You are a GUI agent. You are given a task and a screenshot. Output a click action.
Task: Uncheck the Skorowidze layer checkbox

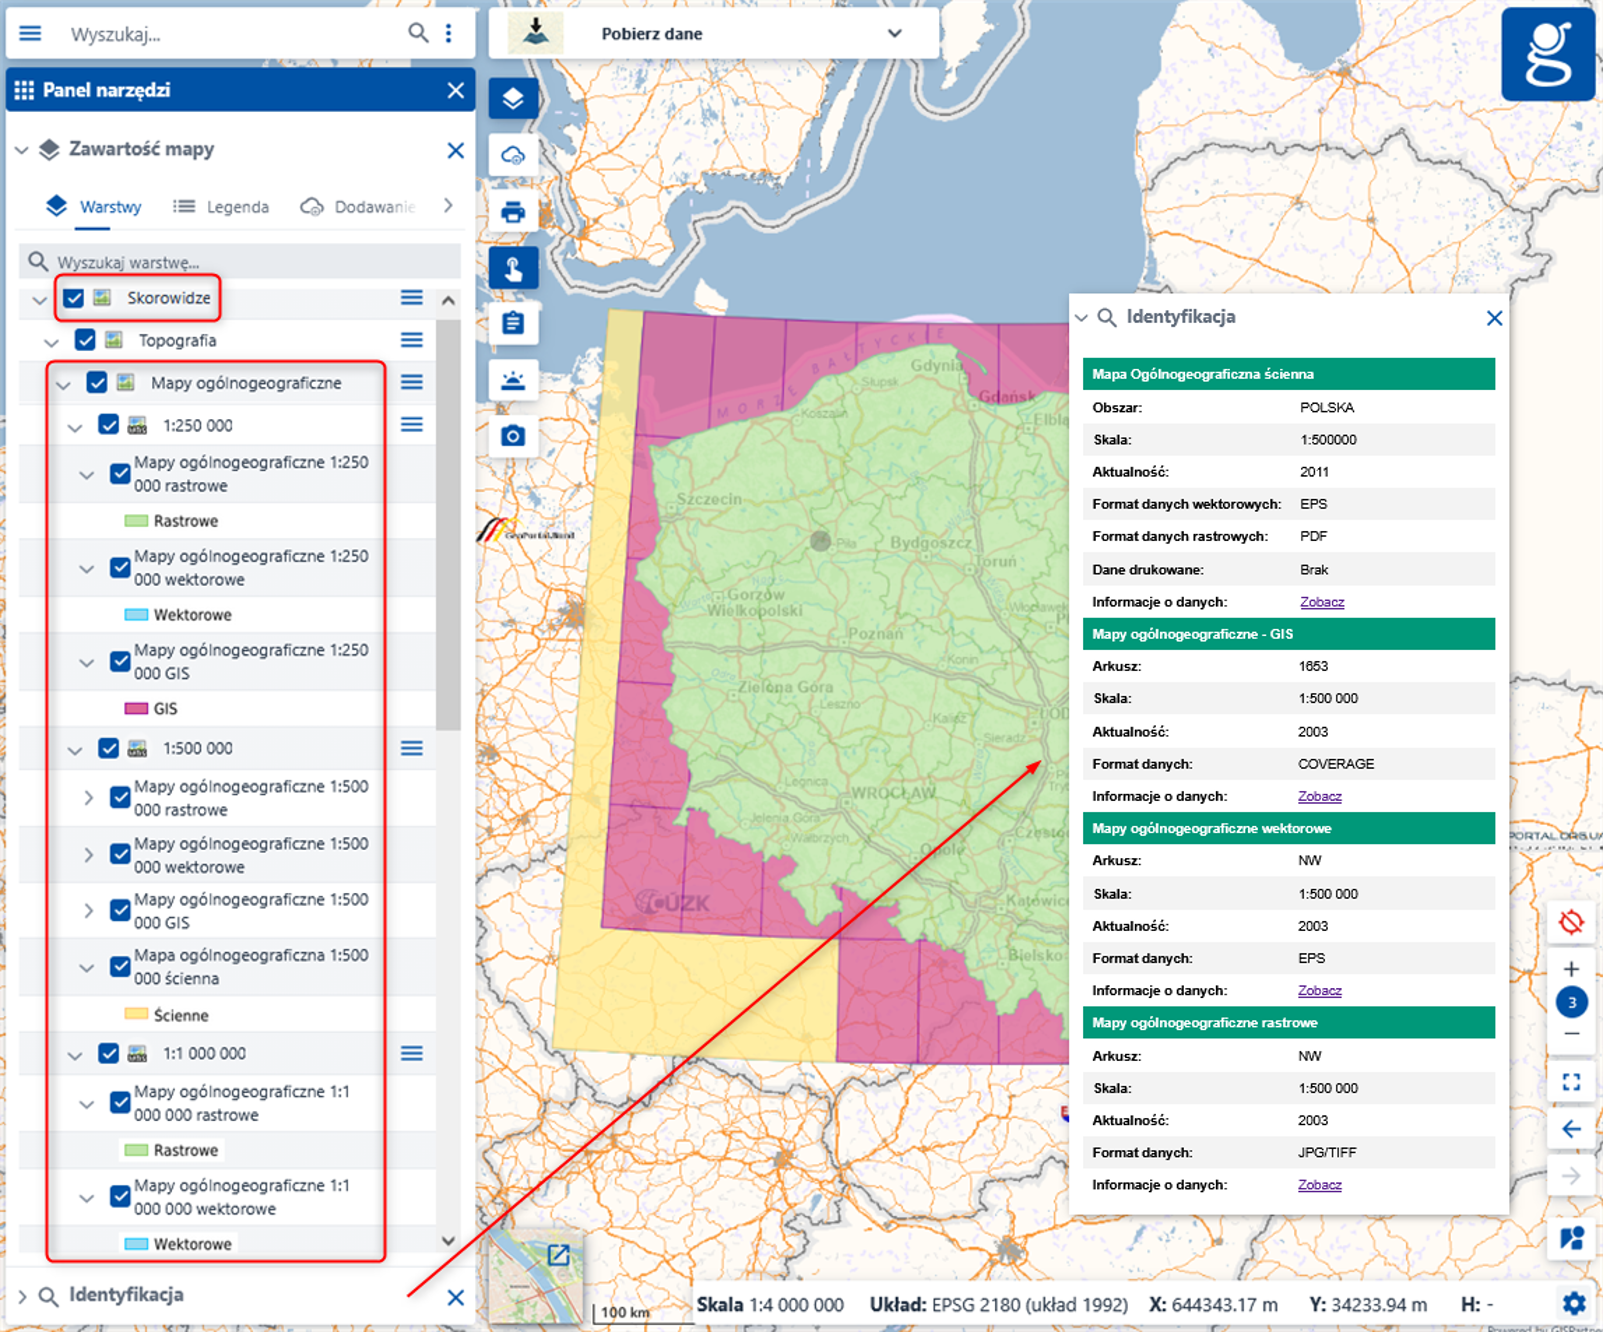click(74, 298)
